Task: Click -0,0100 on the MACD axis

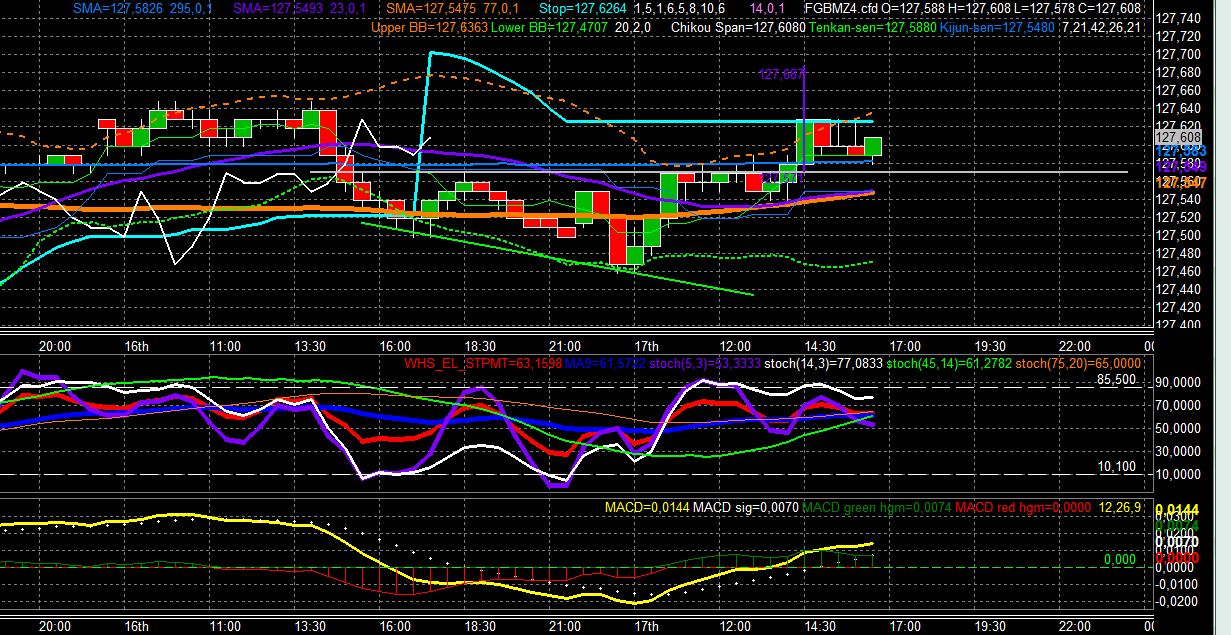Action: pyautogui.click(x=1179, y=583)
